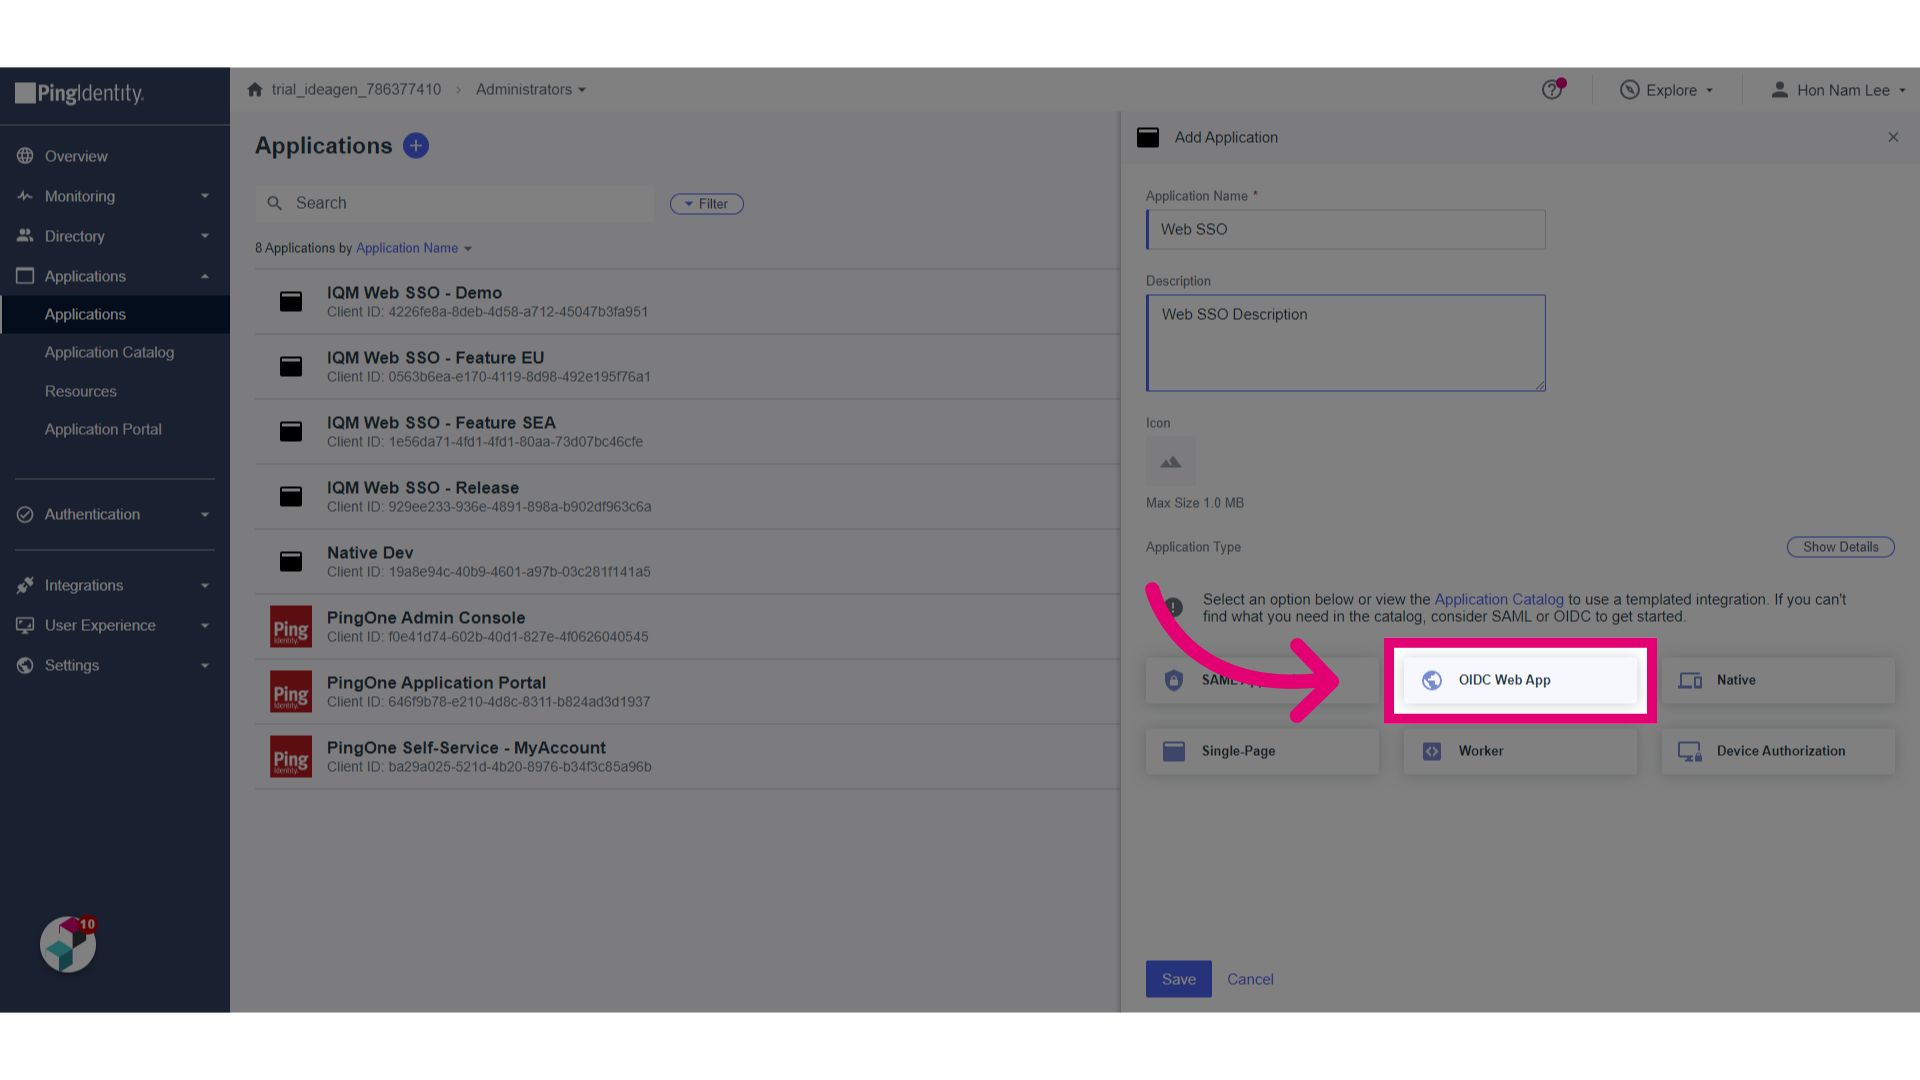This screenshot has width=1920, height=1080.
Task: Click the IQM Web SSO - Feature EU icon
Action: coord(291,366)
